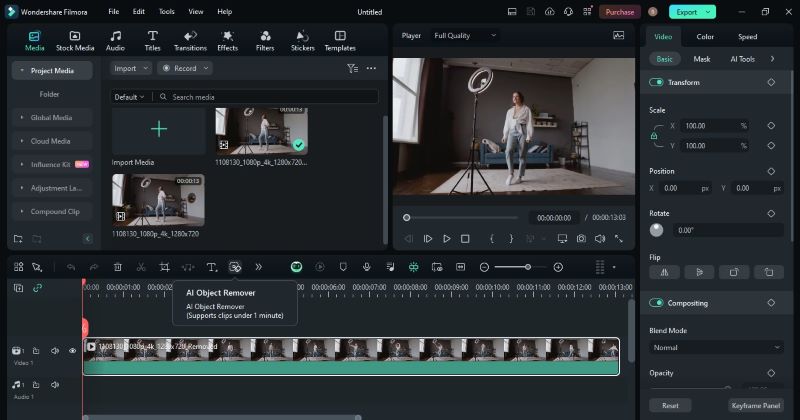Screen dimensions: 800x420
Task: Click the new folder icon in sidebar
Action: (x=18, y=239)
